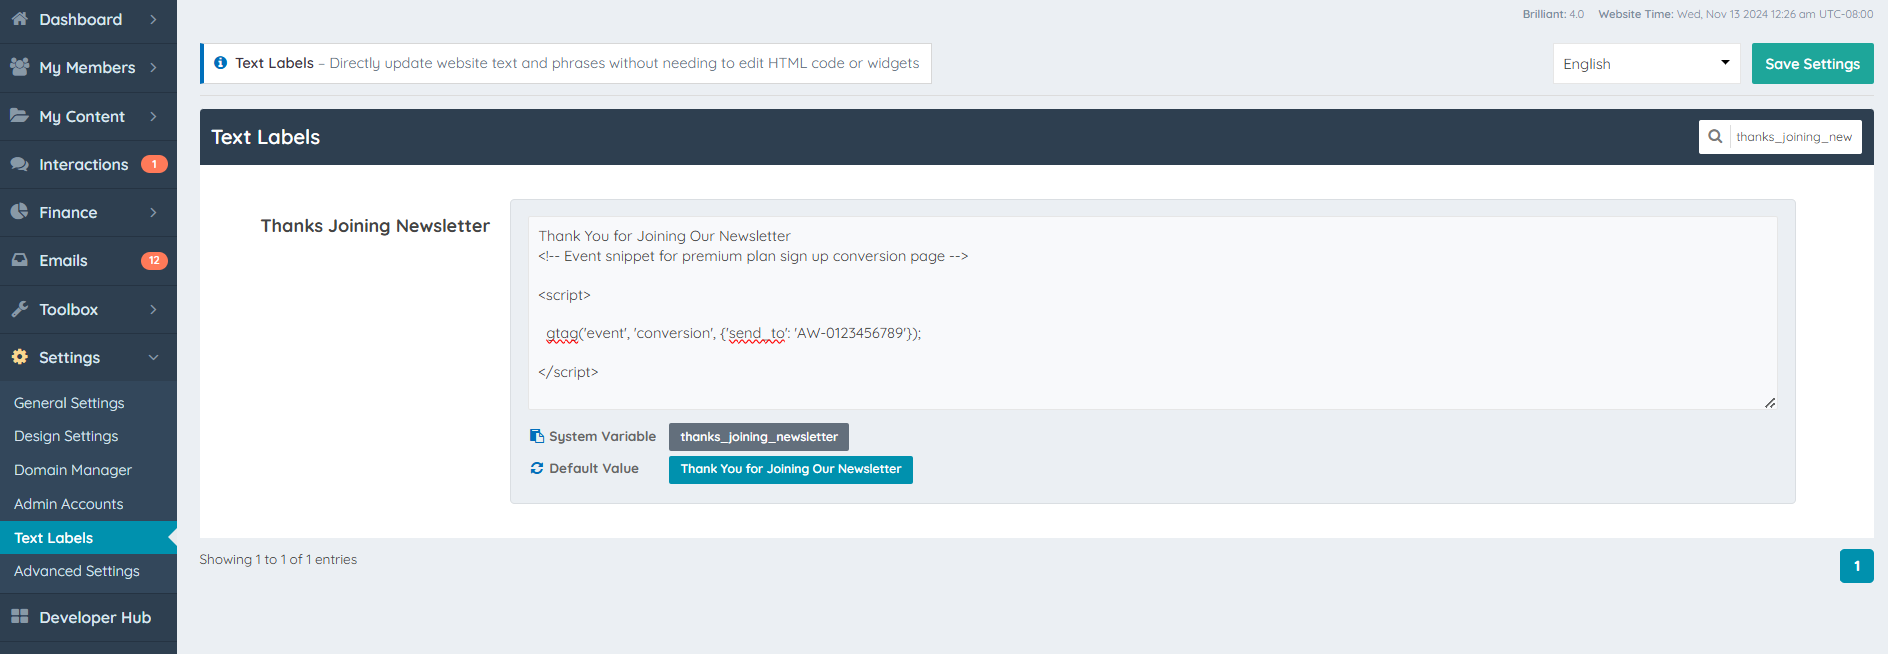Click the Developer Hub label
Screen dimensions: 1888x654
pos(95,617)
